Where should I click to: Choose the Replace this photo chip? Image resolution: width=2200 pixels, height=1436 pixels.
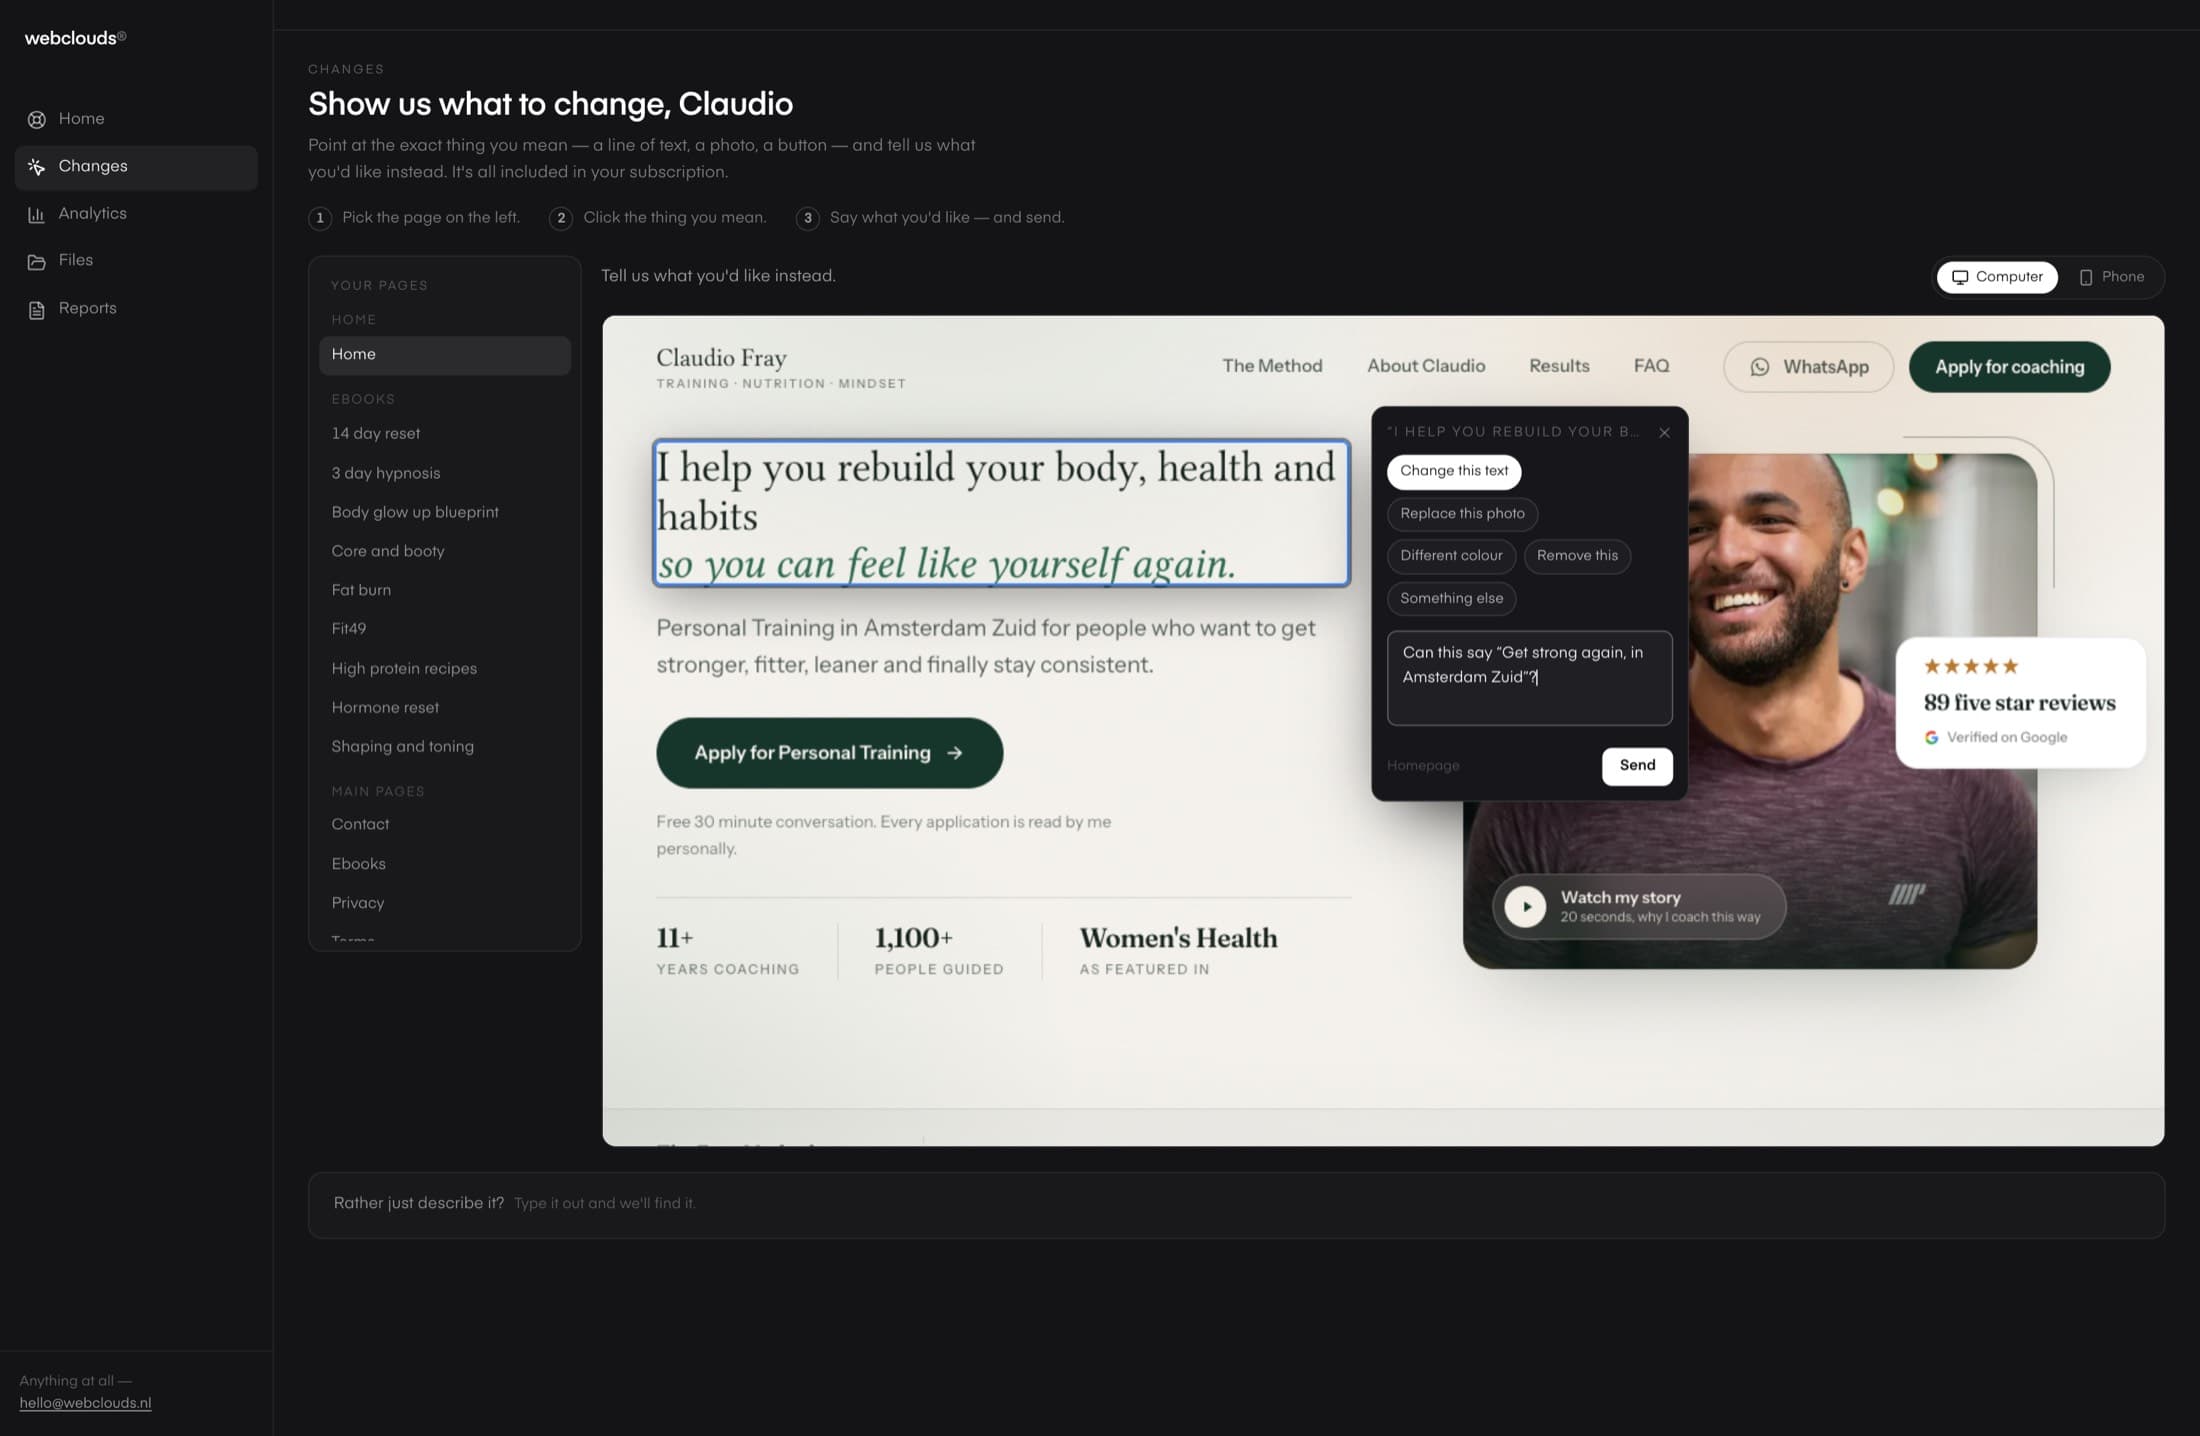click(1462, 514)
